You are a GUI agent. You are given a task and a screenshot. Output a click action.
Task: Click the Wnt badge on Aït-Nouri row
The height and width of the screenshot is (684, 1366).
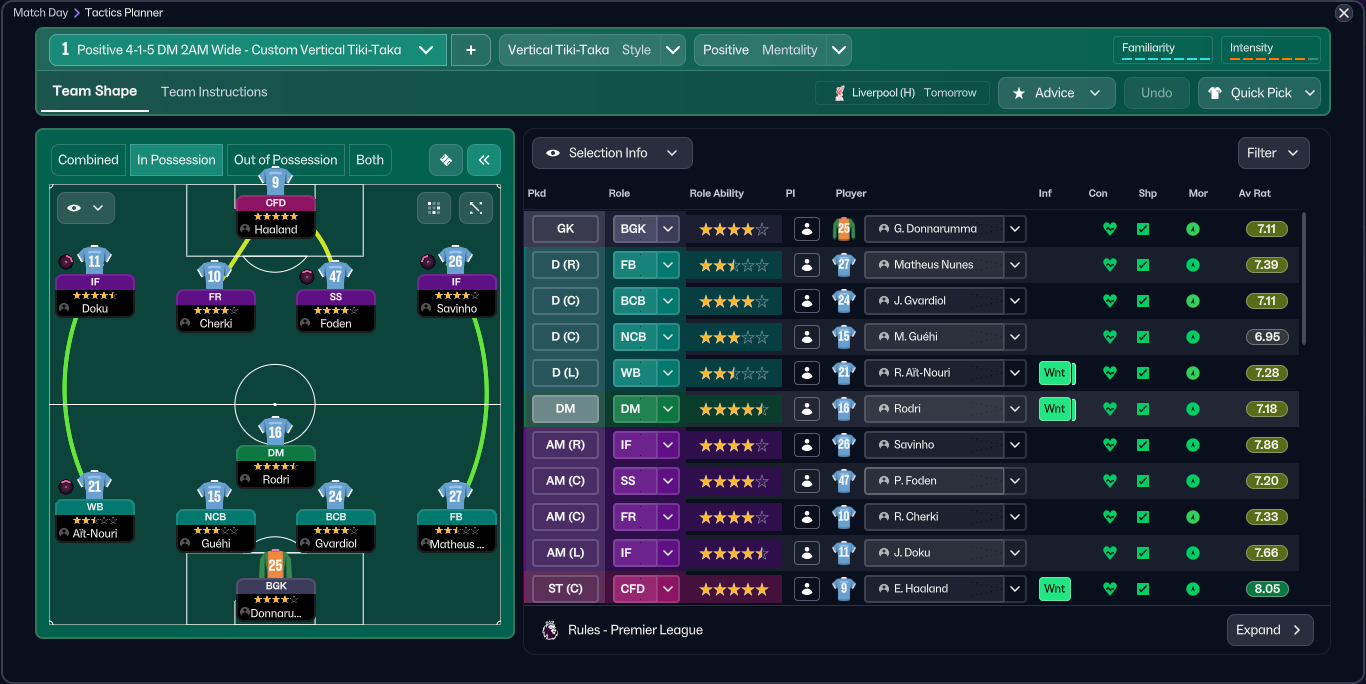tap(1055, 373)
